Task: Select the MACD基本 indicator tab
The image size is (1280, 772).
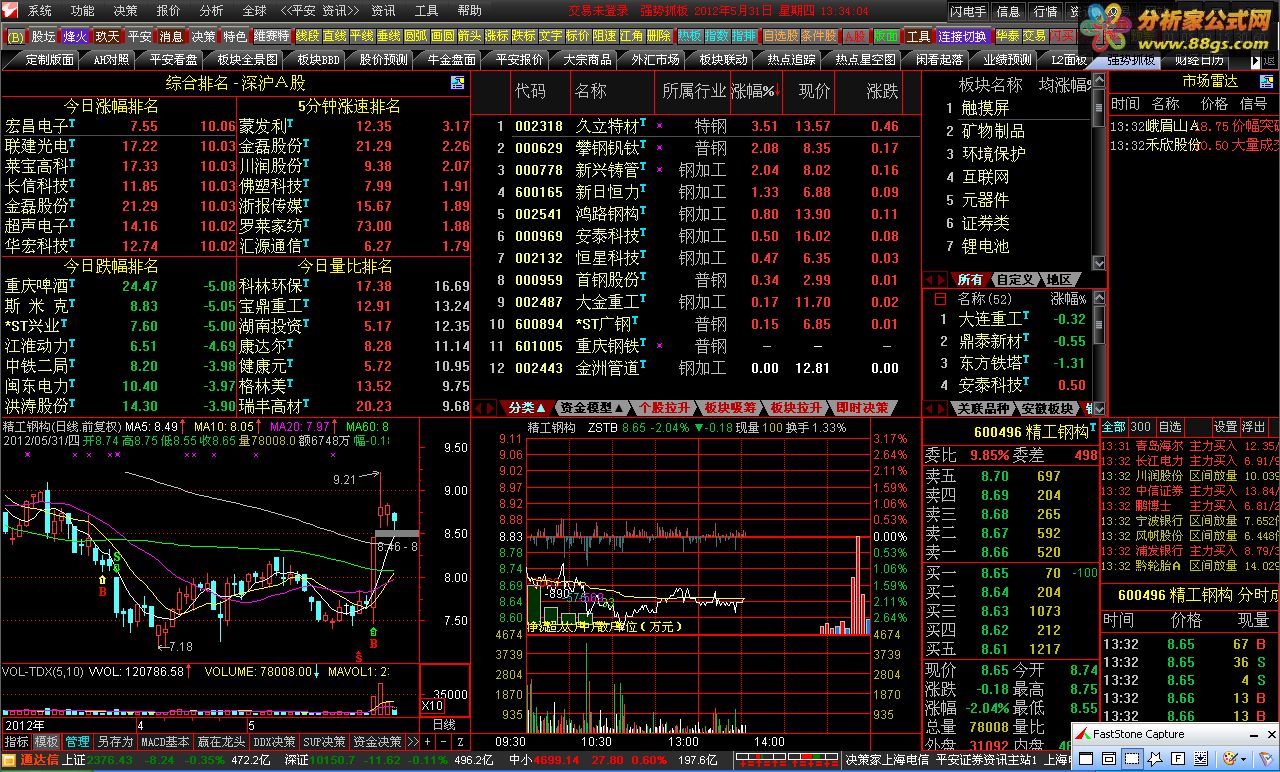Action: pos(165,742)
